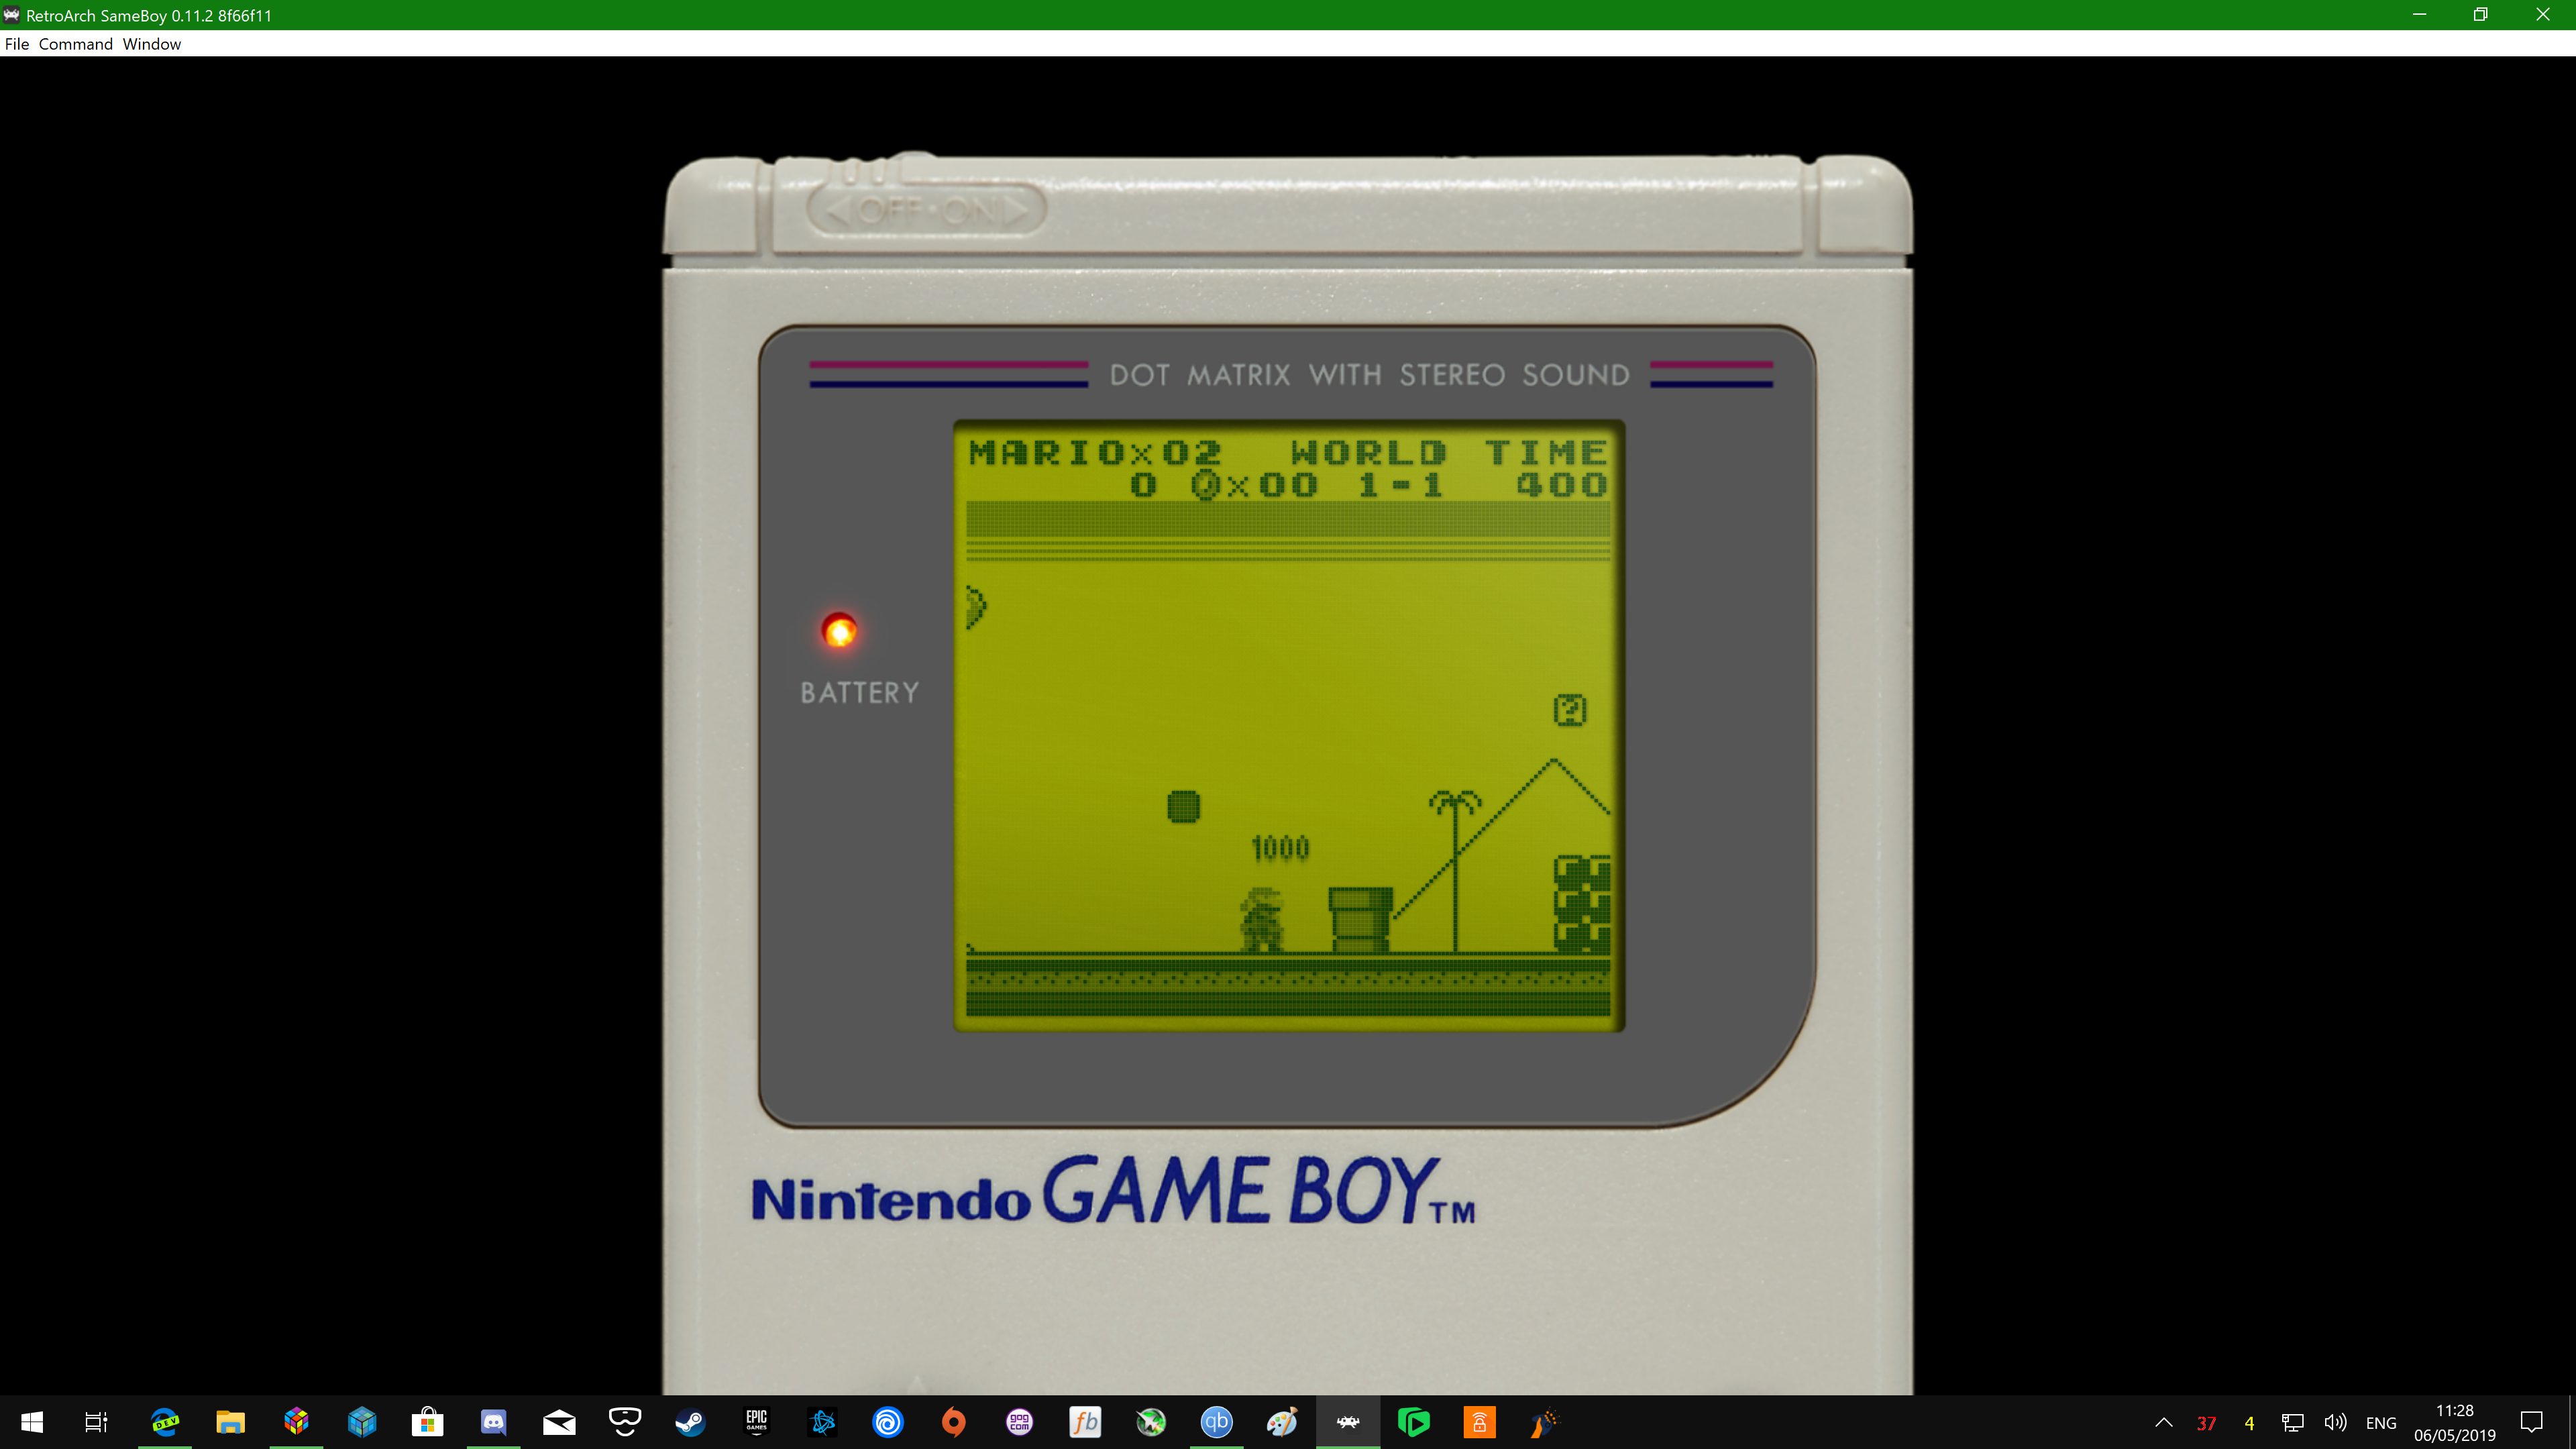Change the ENG input language
This screenshot has height=1449, width=2576.
[x=2381, y=1423]
